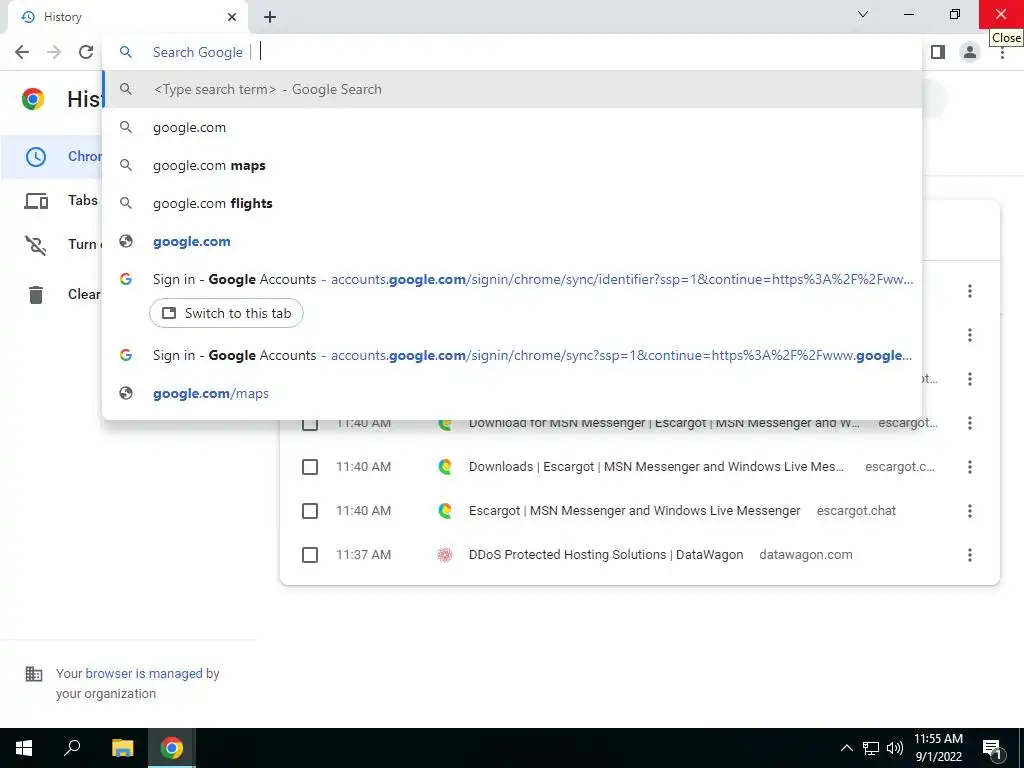Tick the checkbox for DataWagon history entry

pos(310,555)
